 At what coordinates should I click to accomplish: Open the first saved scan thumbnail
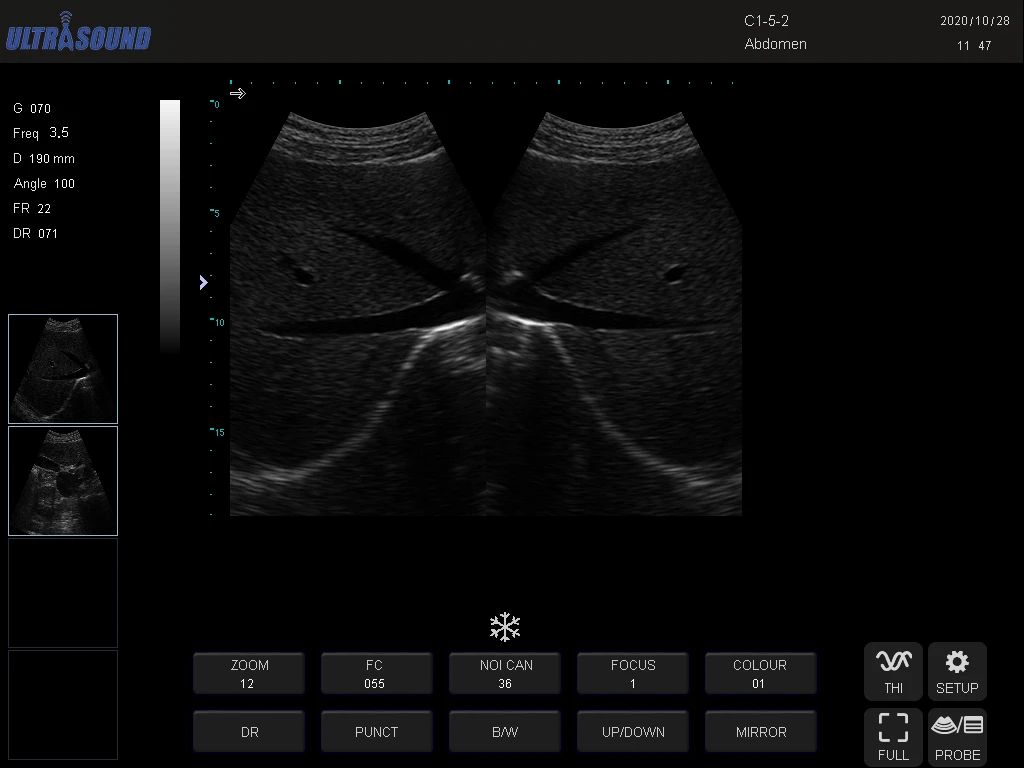[63, 369]
